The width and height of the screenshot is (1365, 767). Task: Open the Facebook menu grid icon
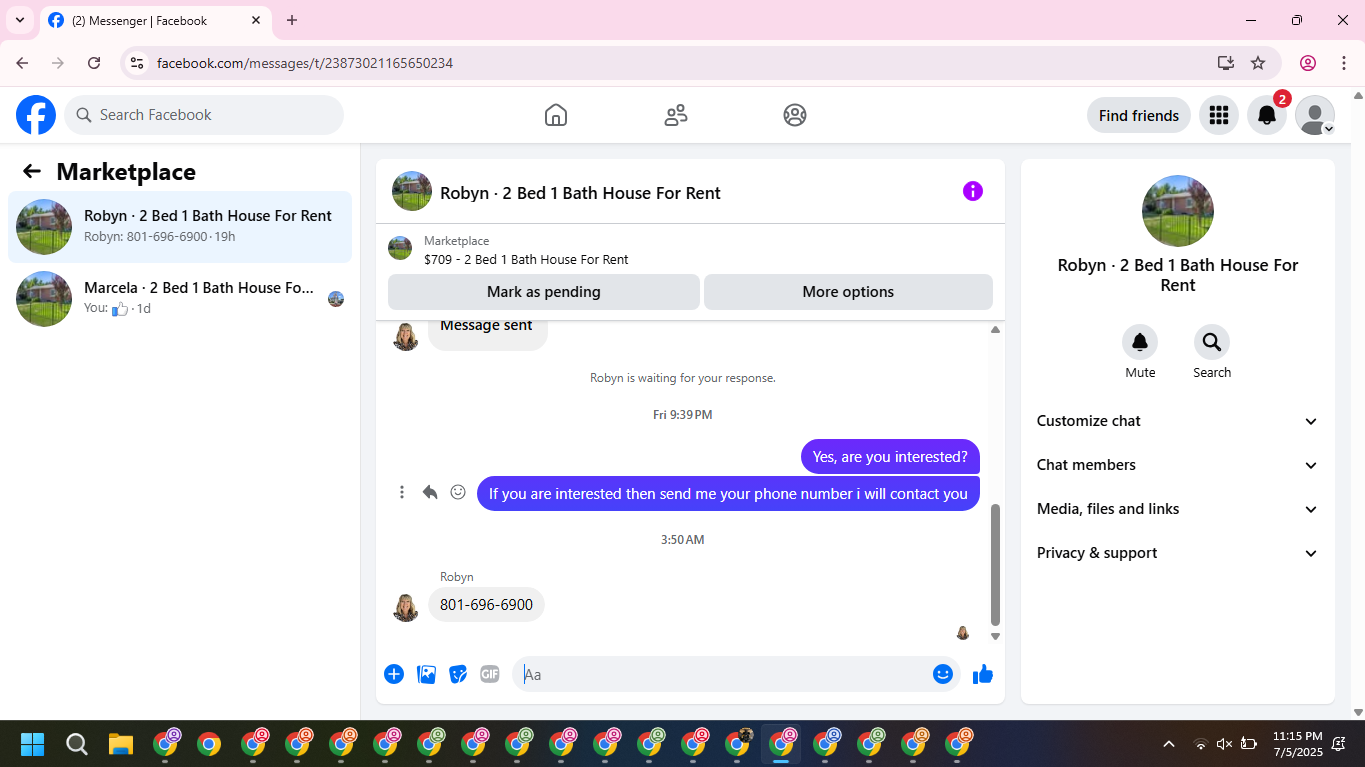(1218, 115)
